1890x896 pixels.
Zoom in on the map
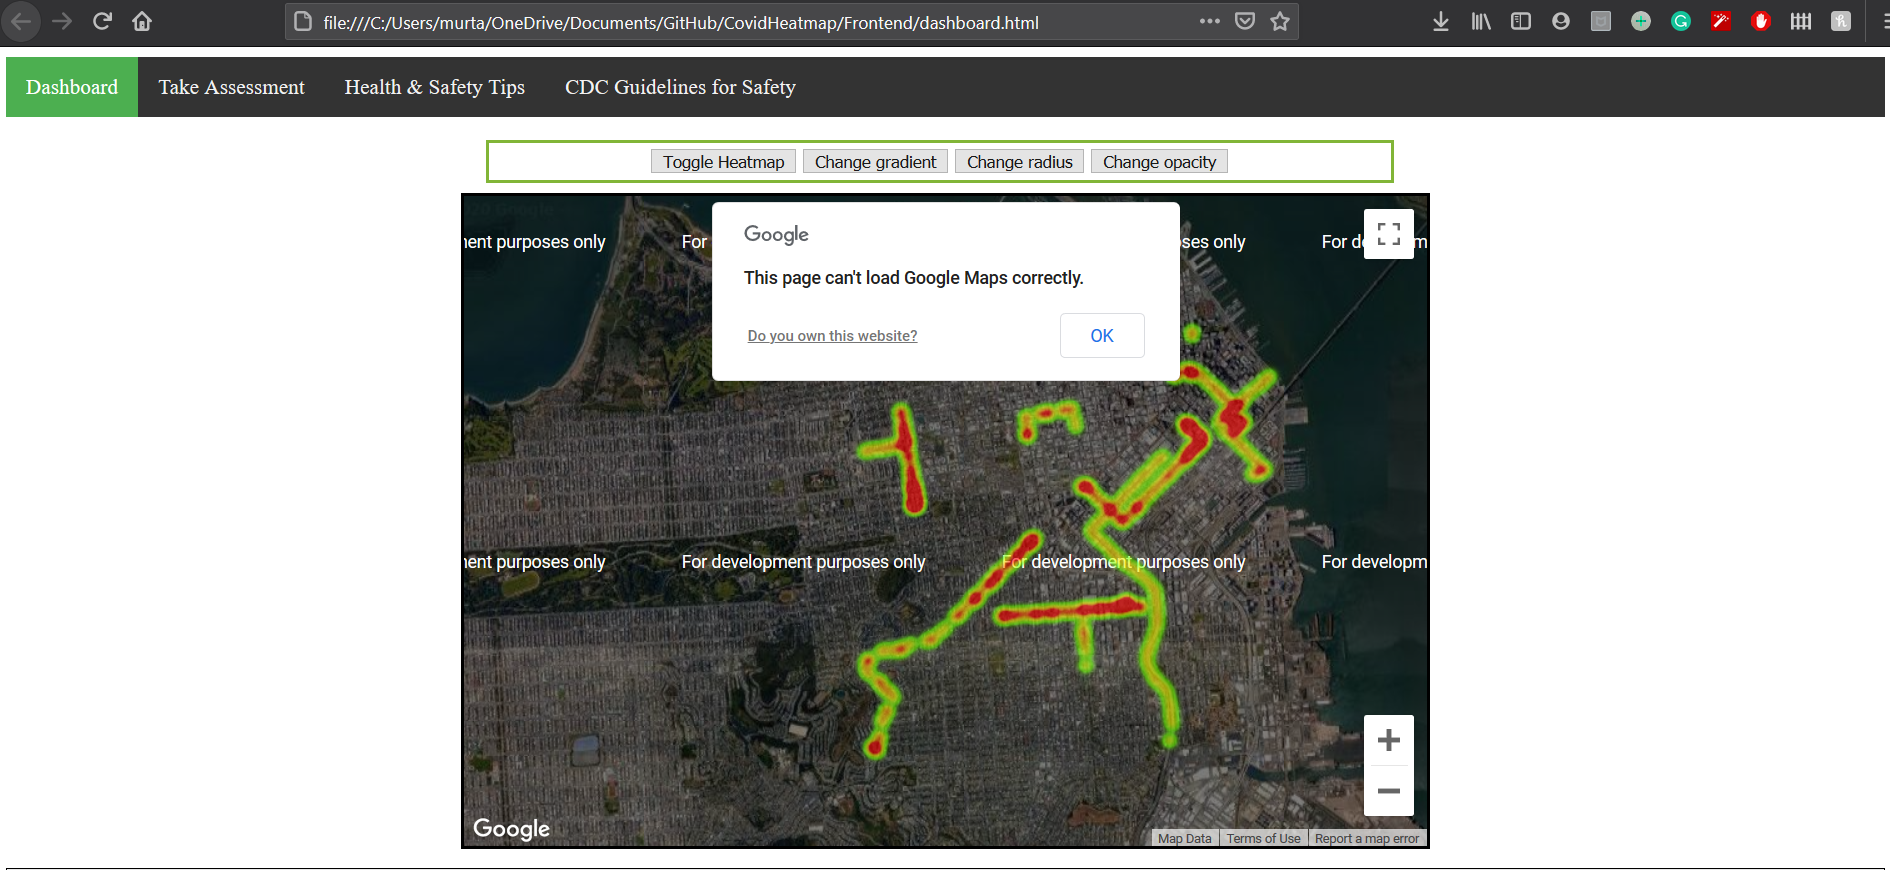(x=1389, y=740)
